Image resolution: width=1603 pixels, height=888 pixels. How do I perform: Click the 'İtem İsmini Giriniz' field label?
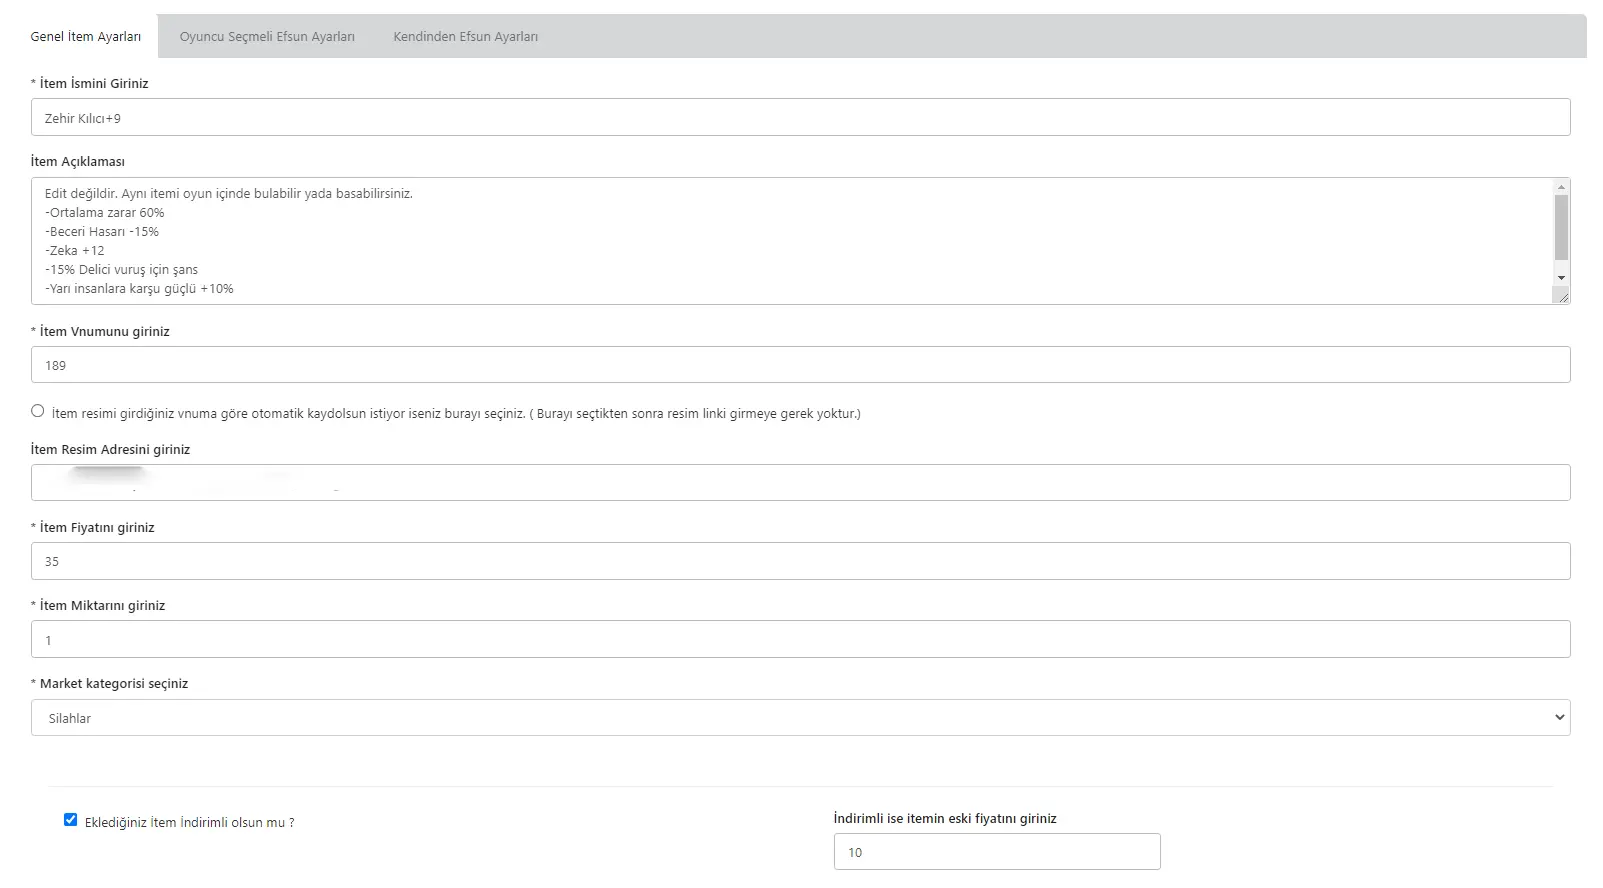94,84
